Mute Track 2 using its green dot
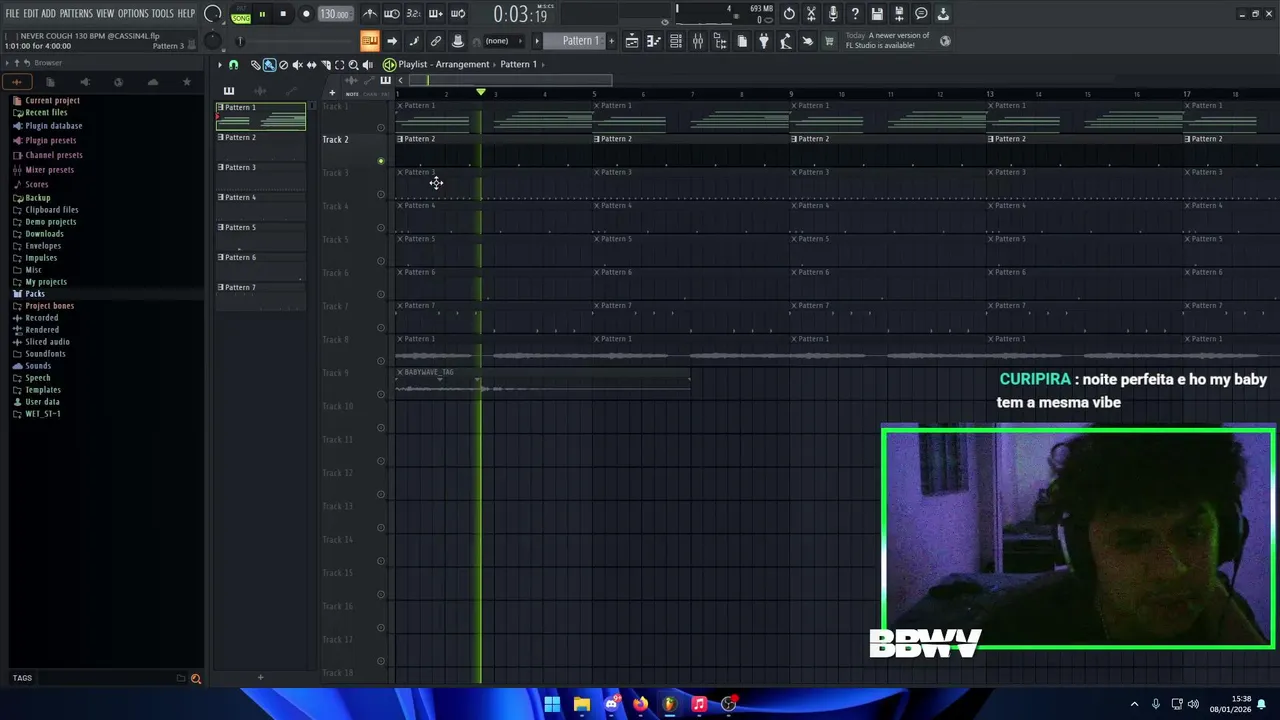This screenshot has height=720, width=1280. pyautogui.click(x=381, y=161)
